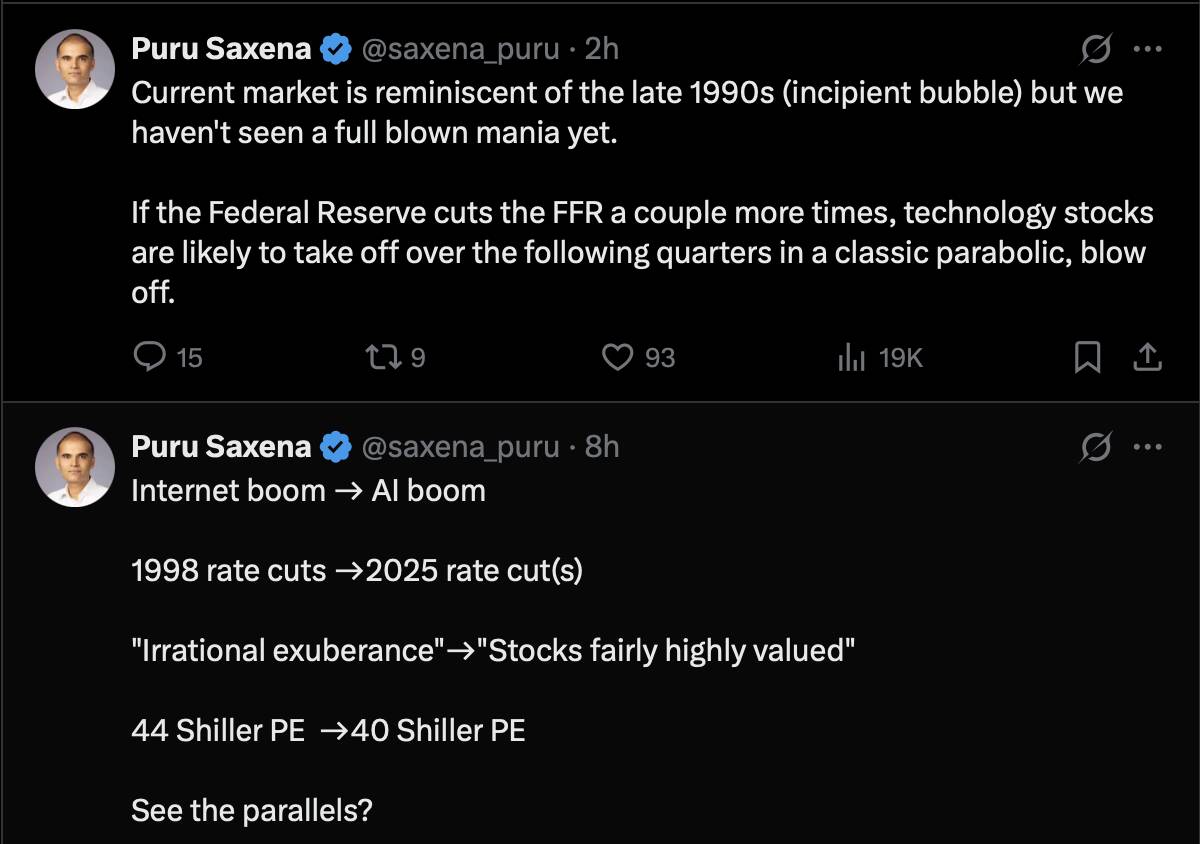Click Puru Saxena name on the 2h tweet
The image size is (1200, 844).
[x=221, y=48]
